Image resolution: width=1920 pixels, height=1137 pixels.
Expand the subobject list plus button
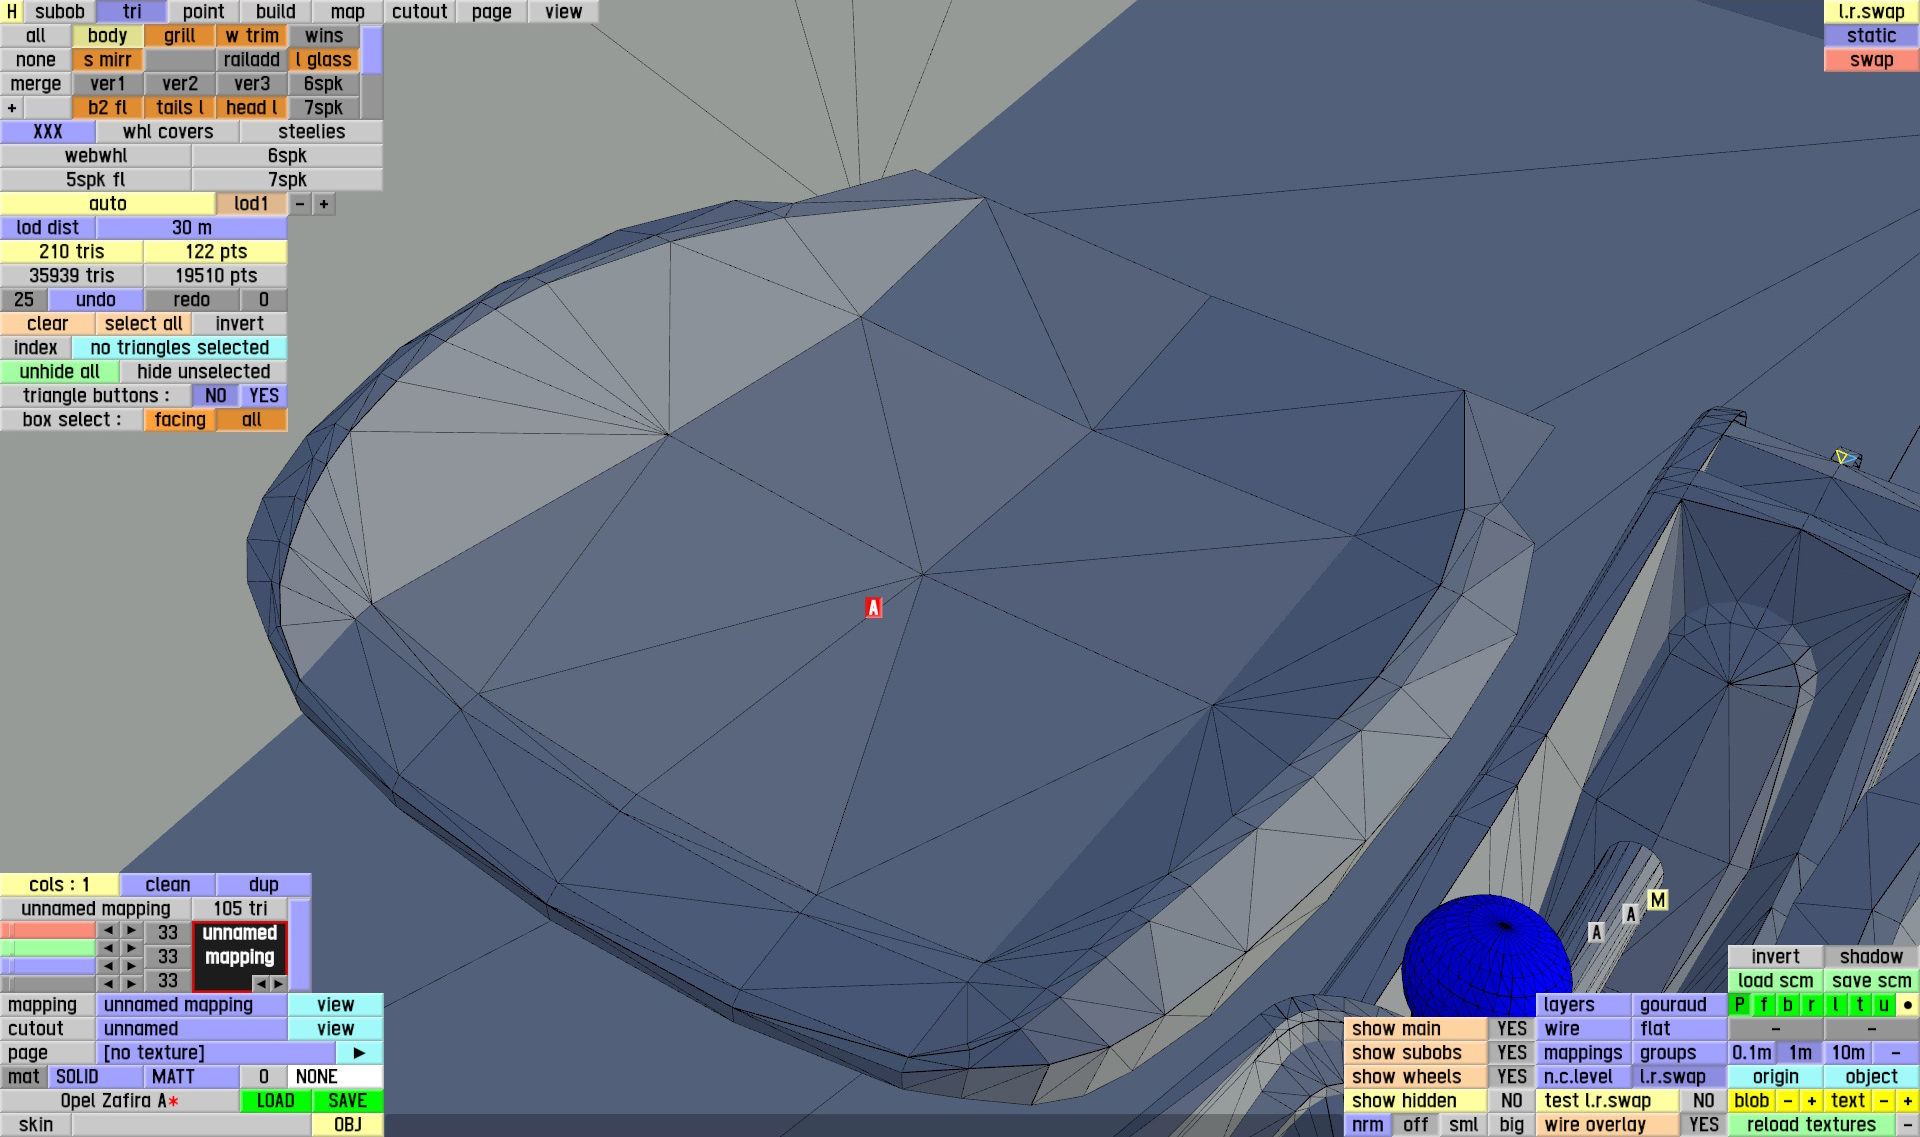pyautogui.click(x=12, y=108)
